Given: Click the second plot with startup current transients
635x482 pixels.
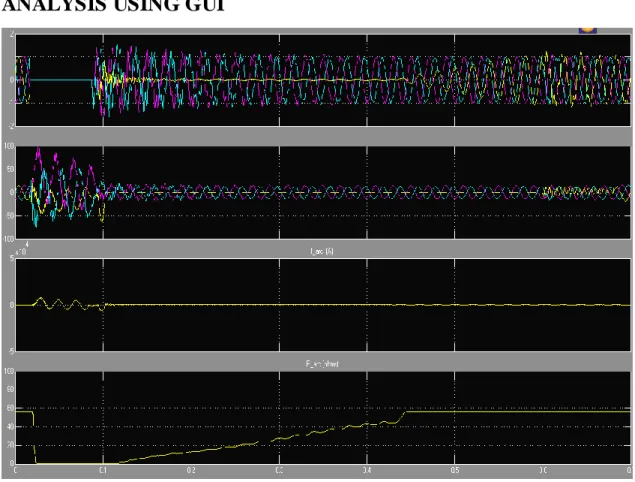Looking at the screenshot, I should click(323, 192).
